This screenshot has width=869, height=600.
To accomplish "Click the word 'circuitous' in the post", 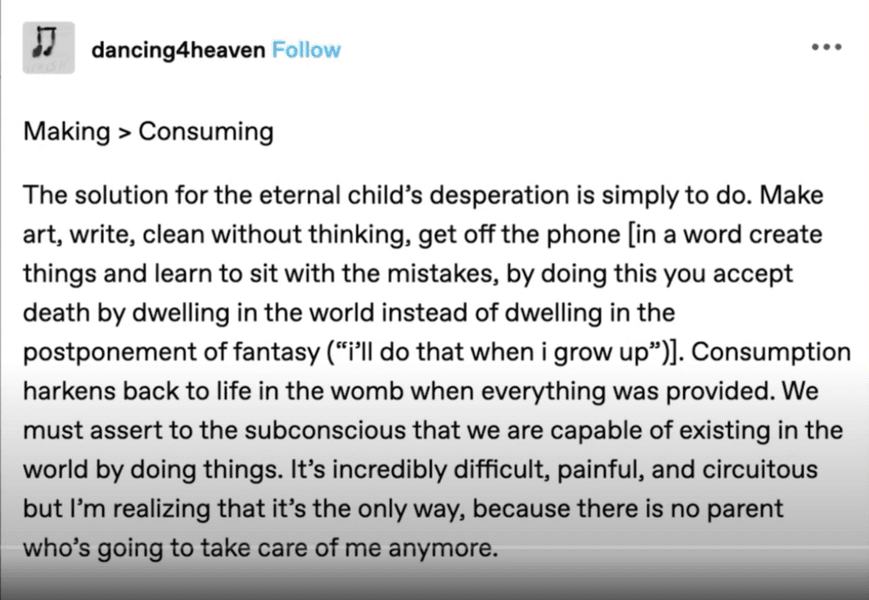I will [760, 470].
